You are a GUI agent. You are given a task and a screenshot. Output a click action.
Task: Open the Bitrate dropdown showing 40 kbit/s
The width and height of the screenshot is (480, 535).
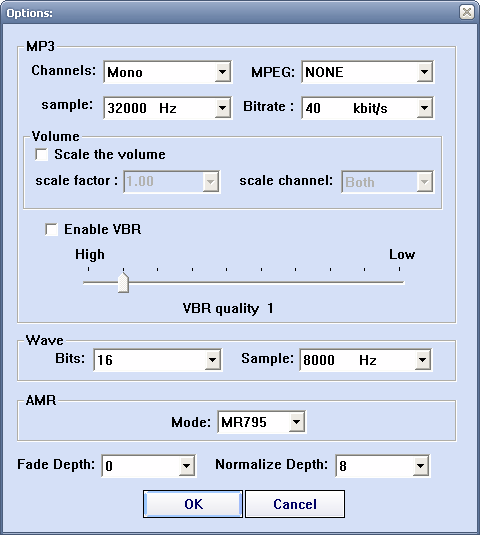click(x=367, y=108)
